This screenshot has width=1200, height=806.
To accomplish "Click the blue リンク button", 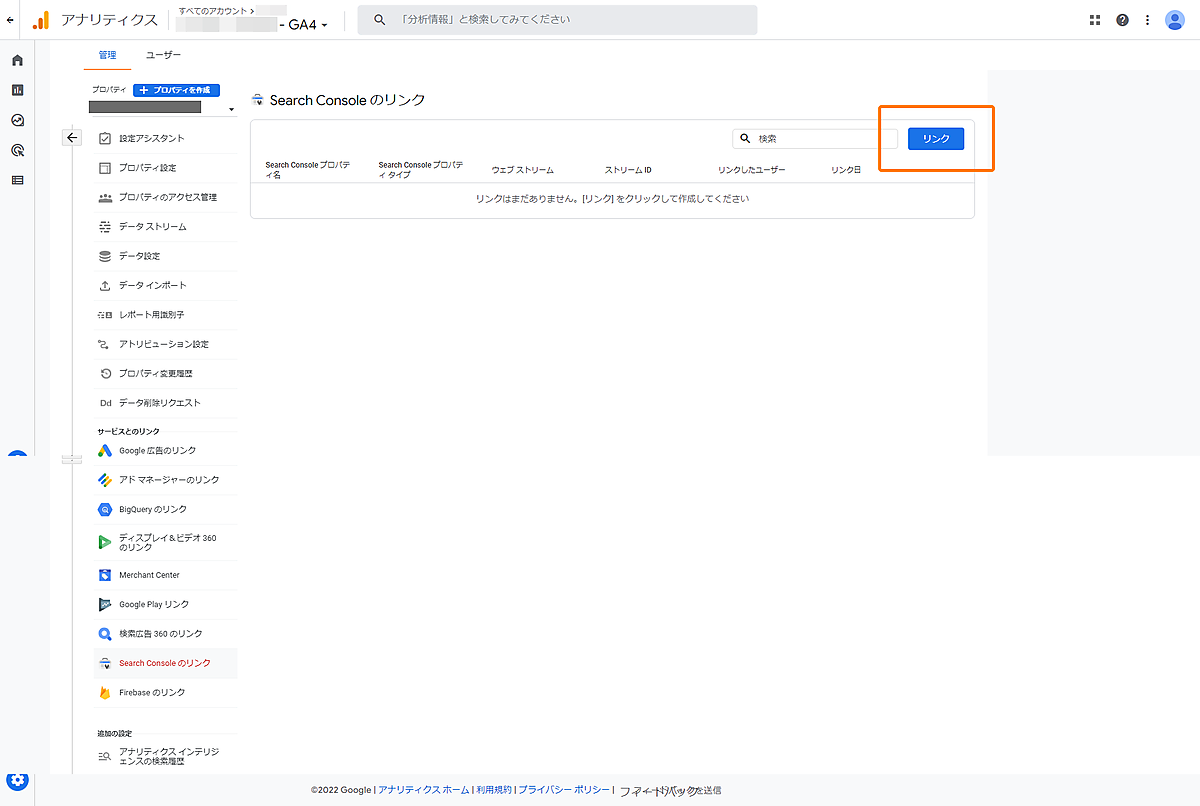I will [x=935, y=139].
